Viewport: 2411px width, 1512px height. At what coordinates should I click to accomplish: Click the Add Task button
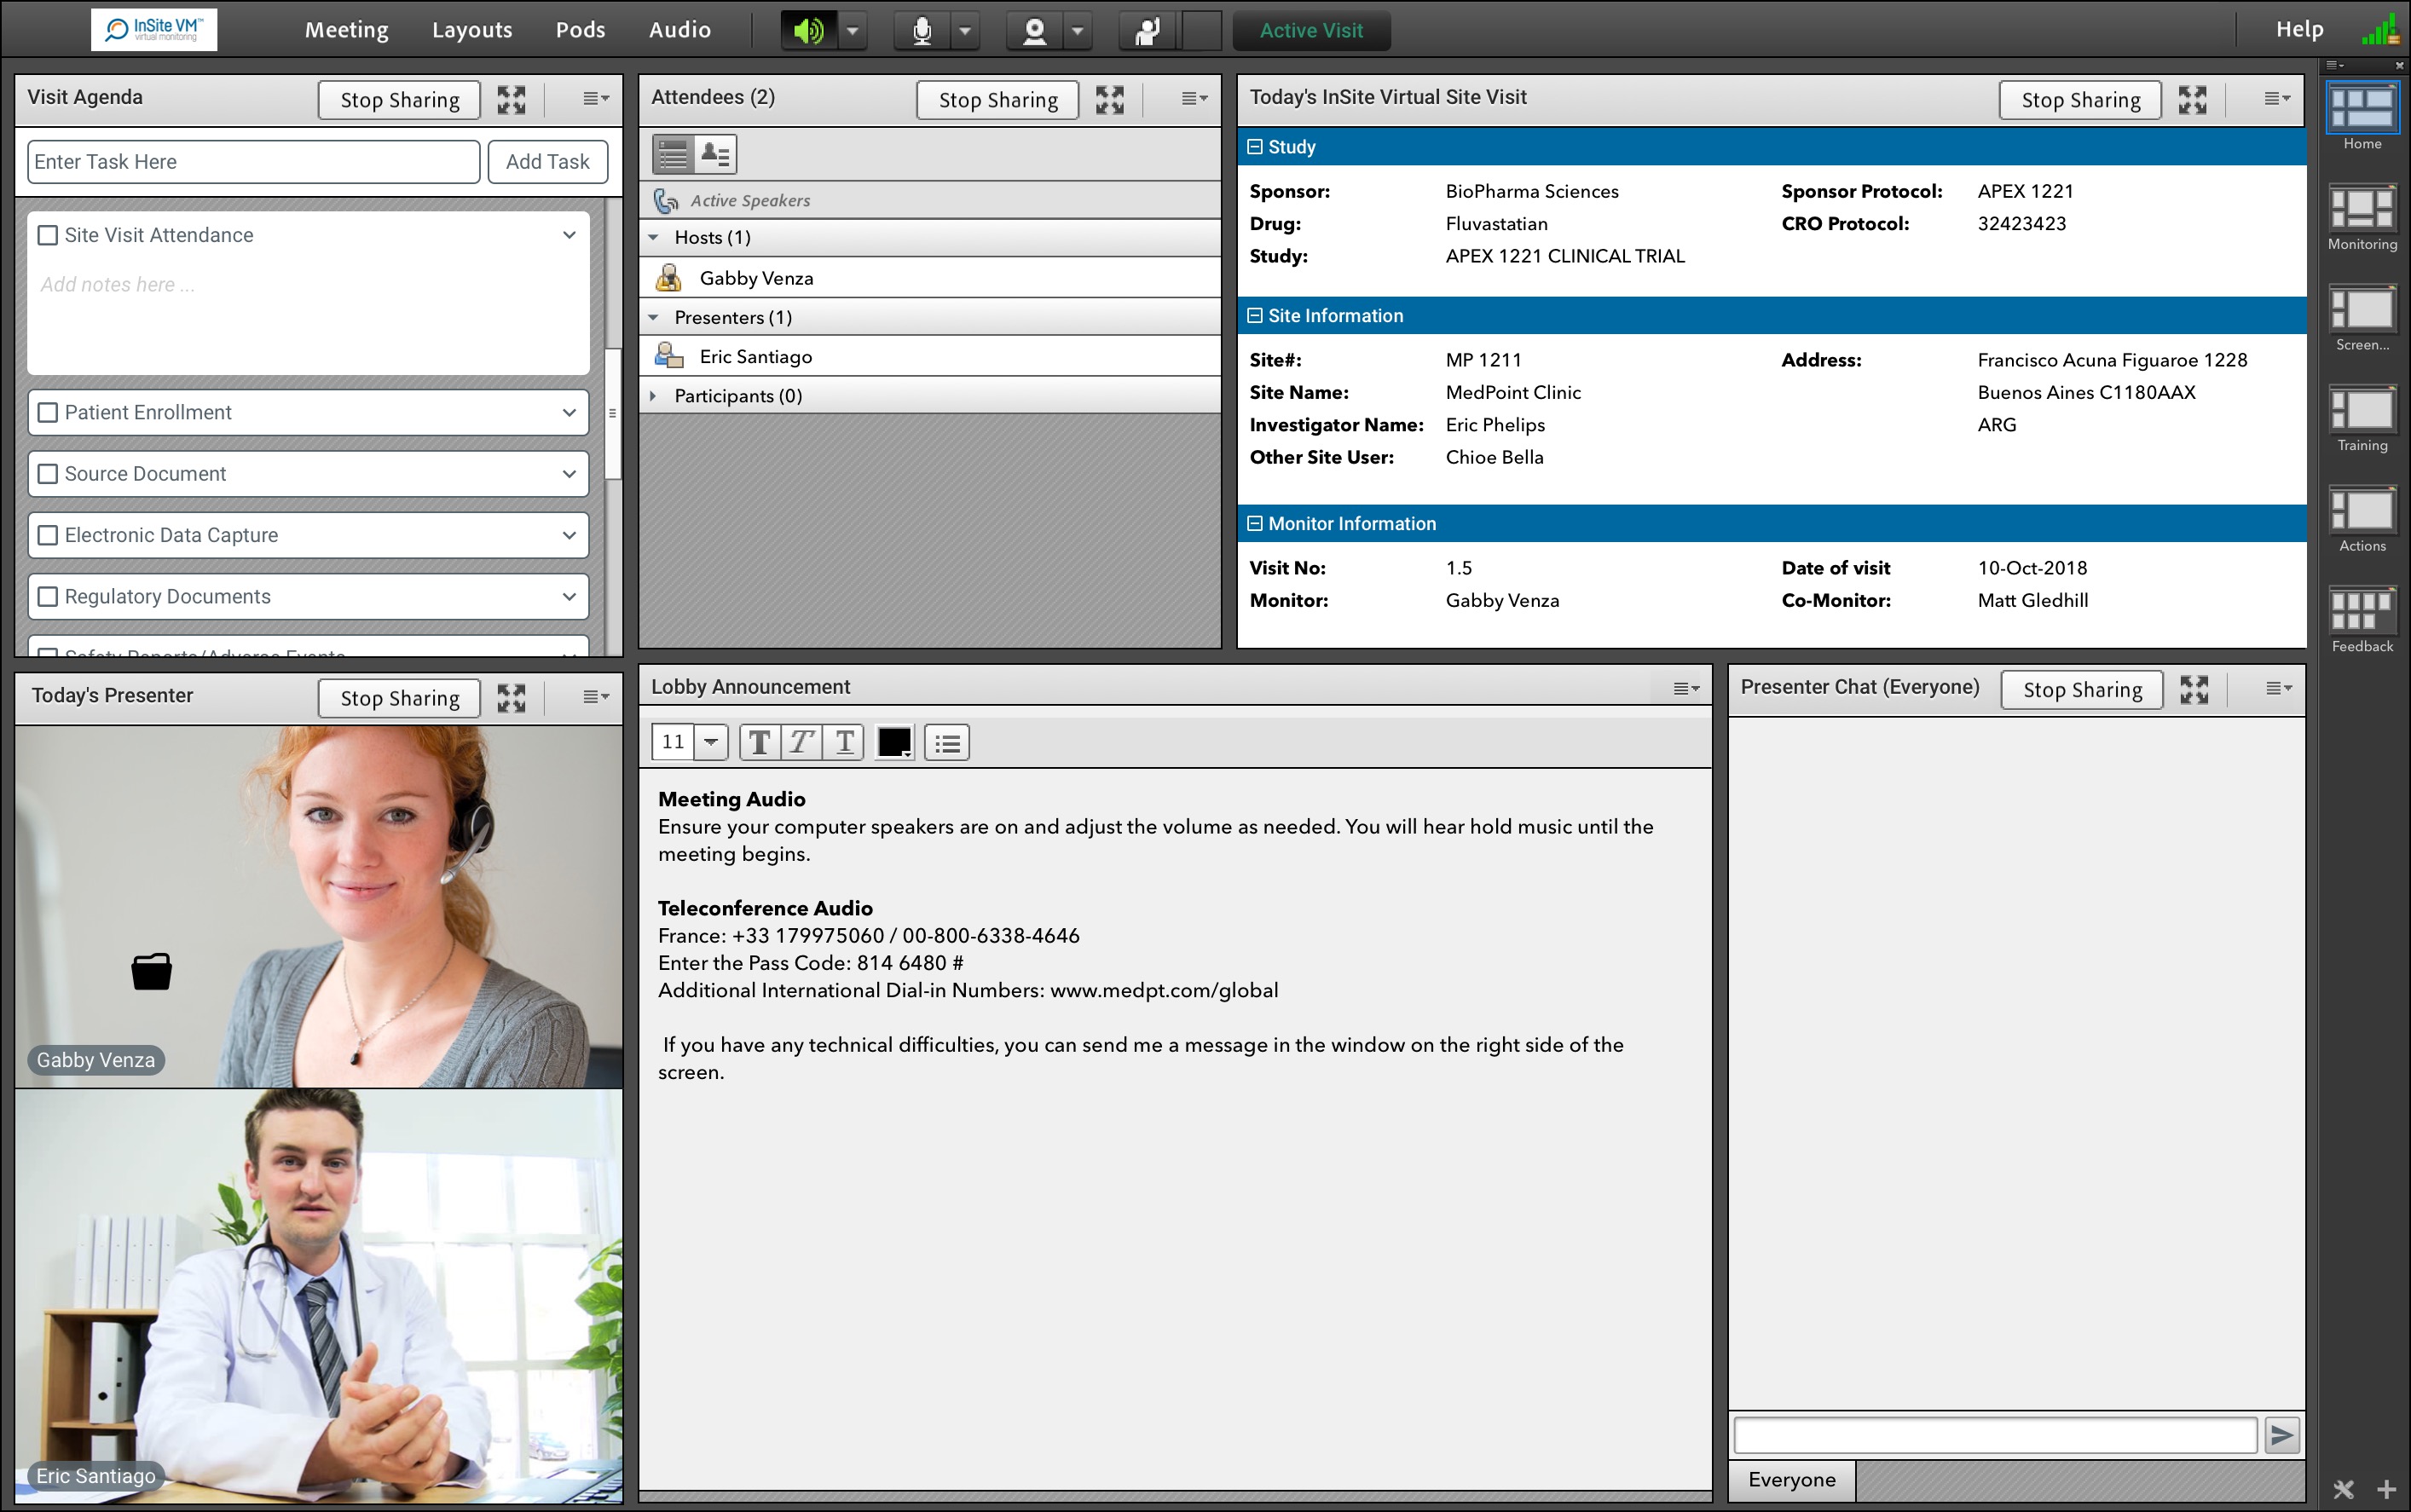coord(547,162)
